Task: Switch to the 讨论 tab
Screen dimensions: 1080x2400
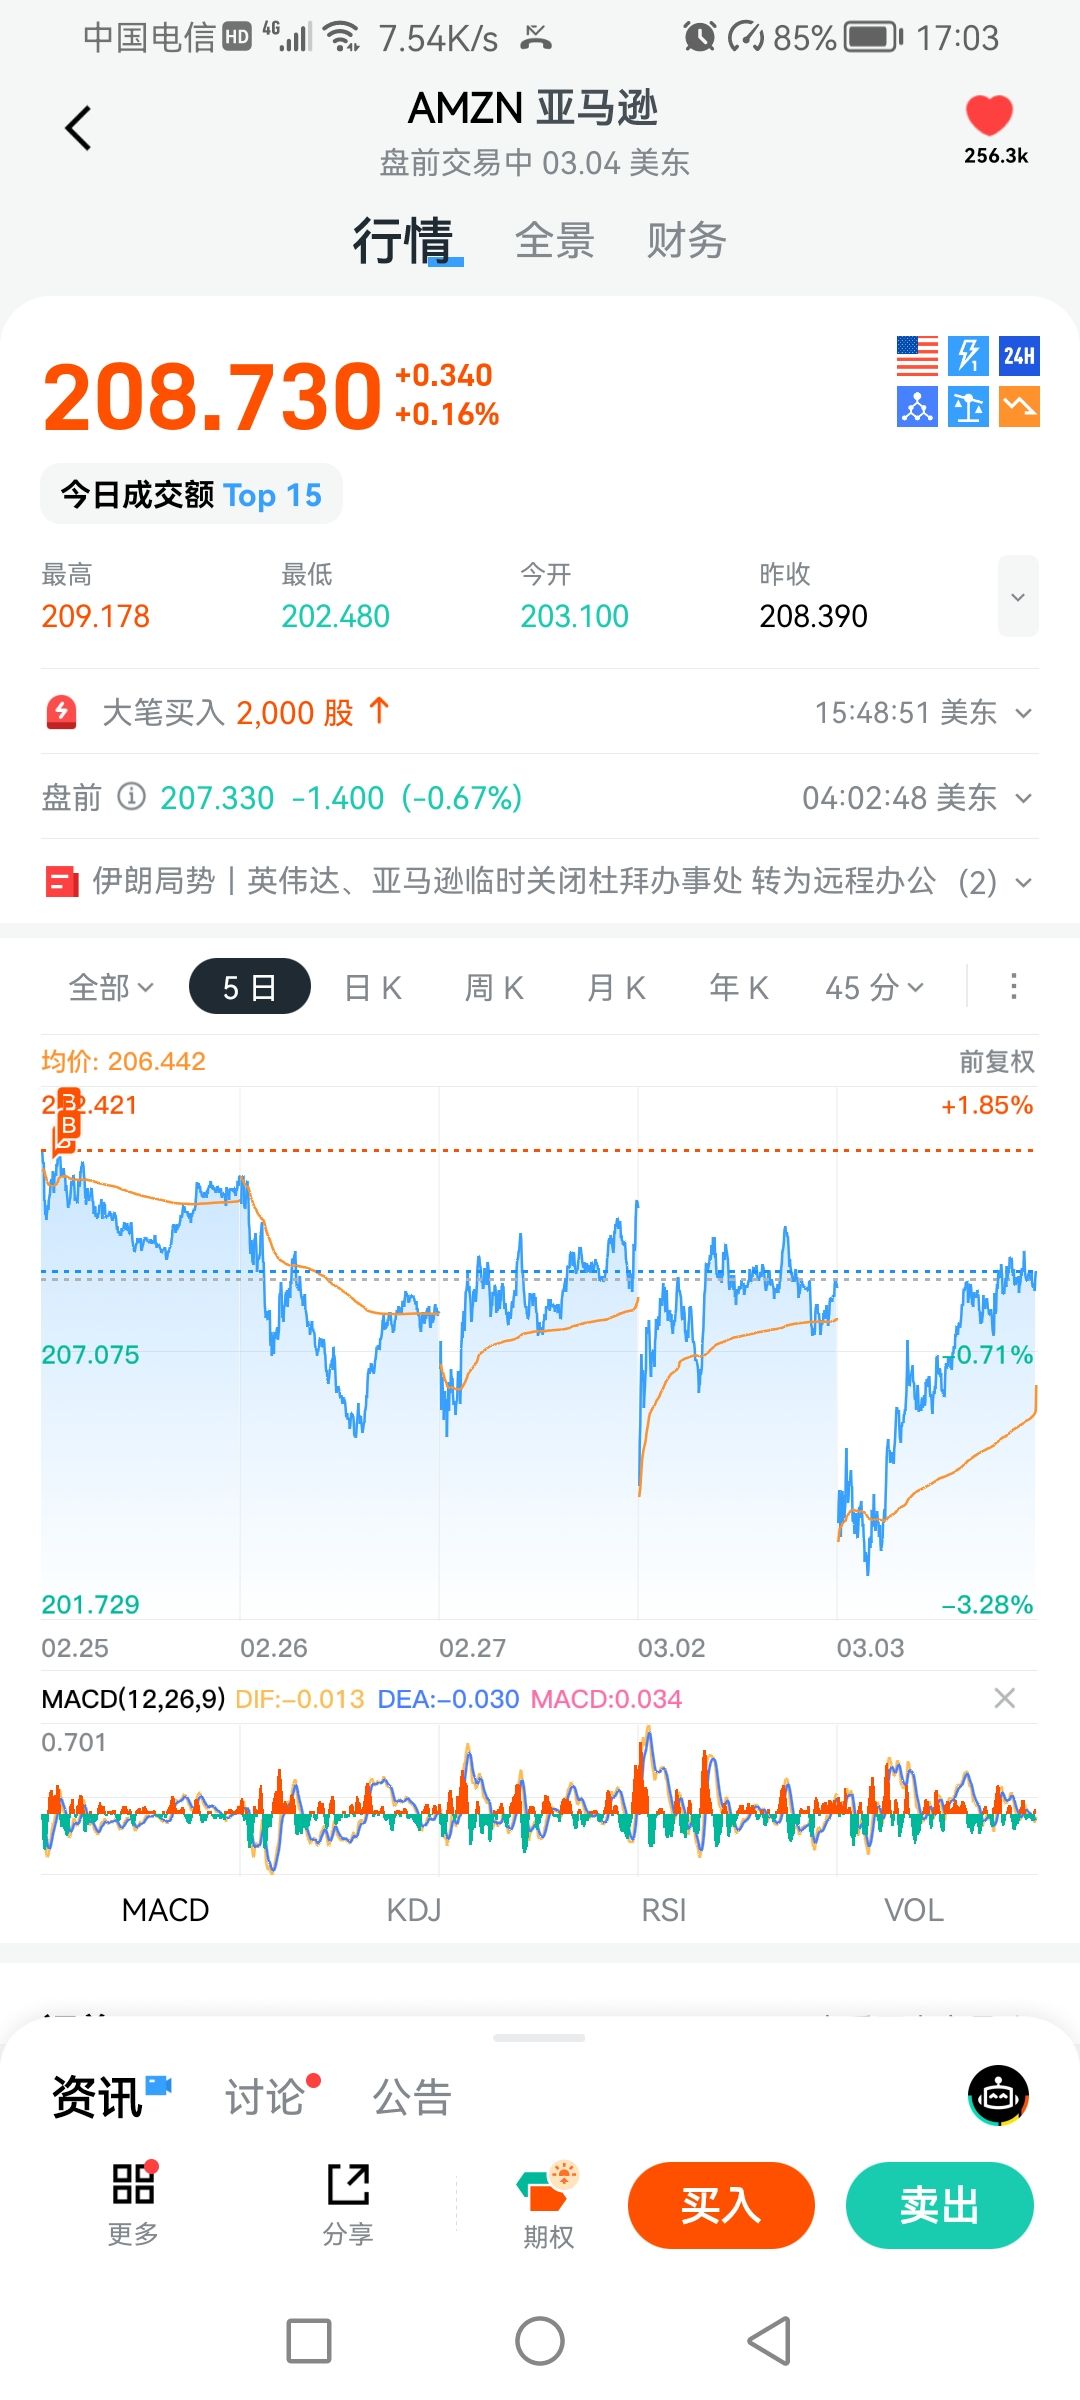Action: coord(266,2097)
